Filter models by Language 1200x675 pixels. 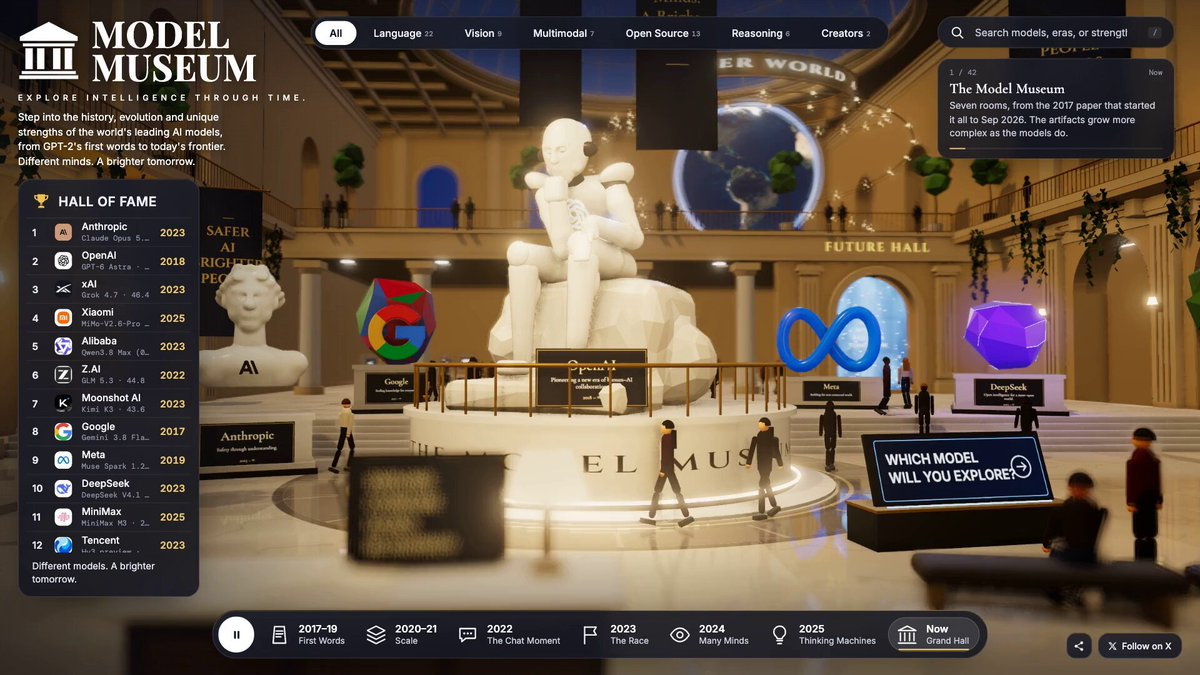403,33
